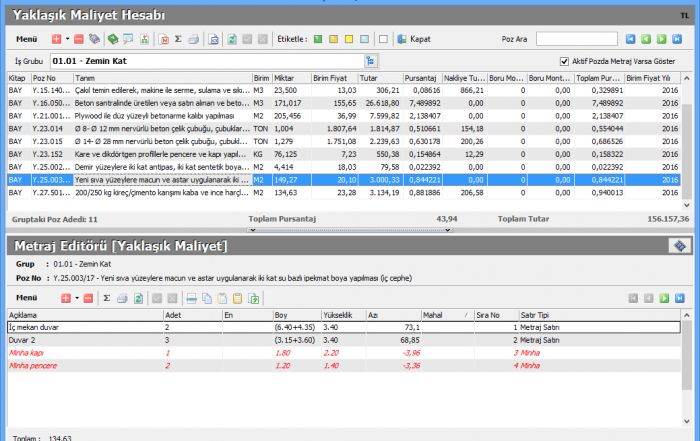Open the top Menü in cost toolbar

pos(29,39)
